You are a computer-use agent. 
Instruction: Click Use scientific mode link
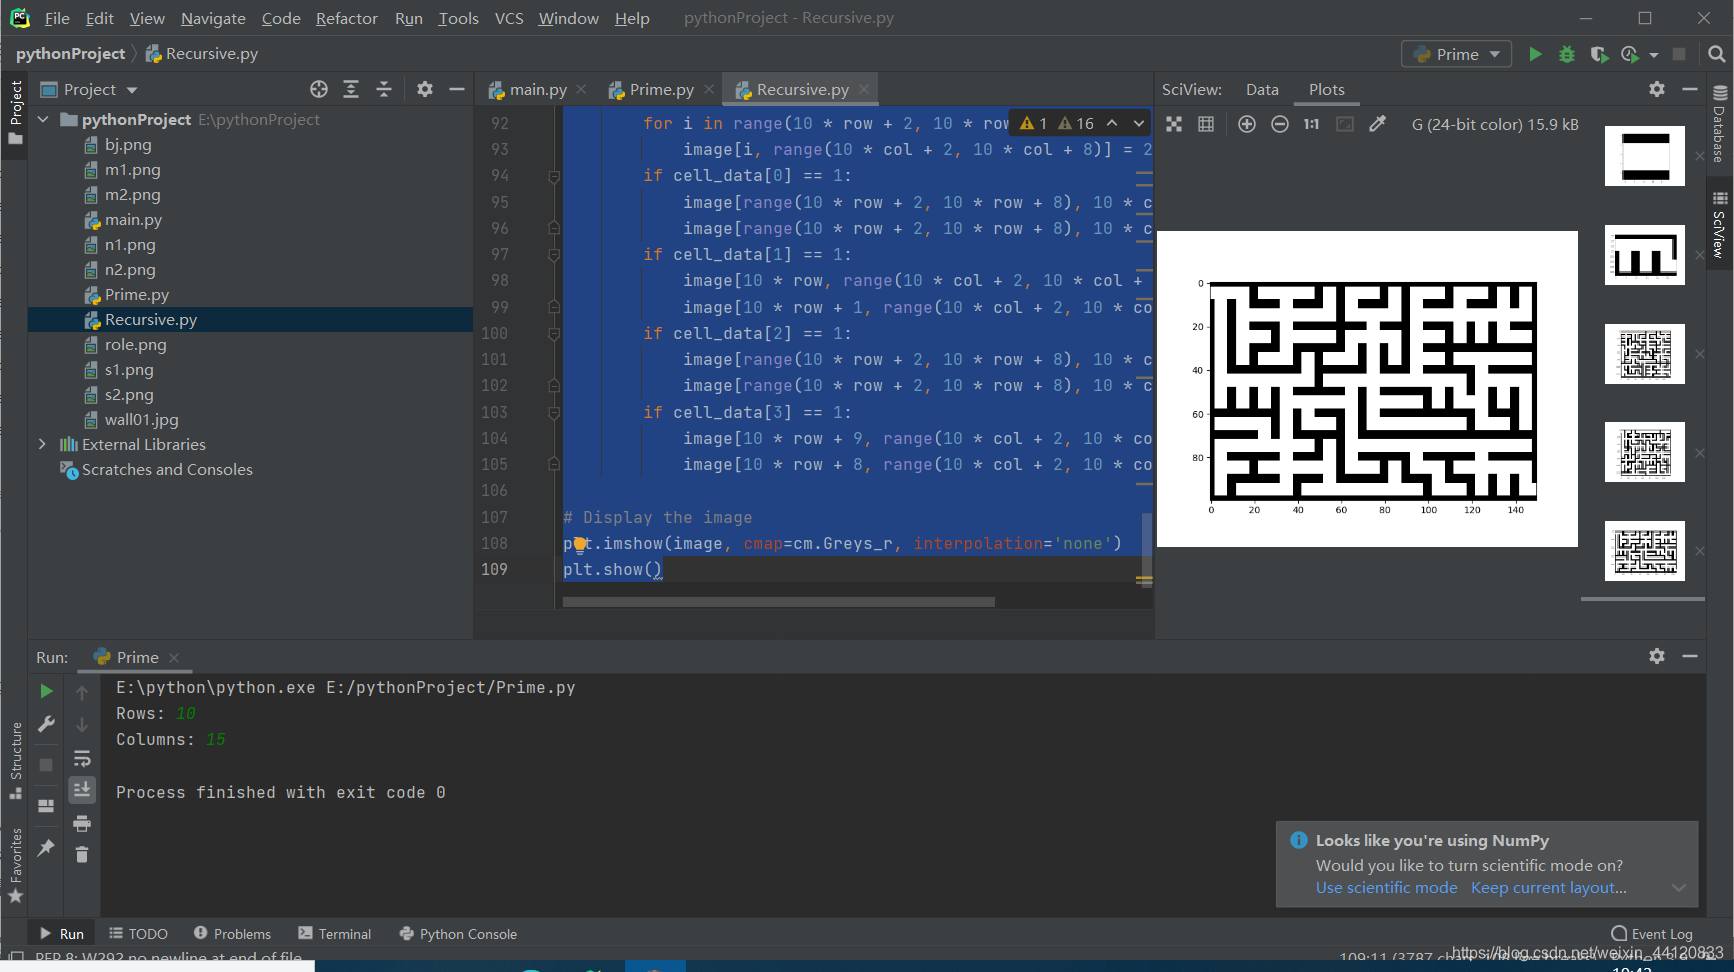[x=1386, y=888]
